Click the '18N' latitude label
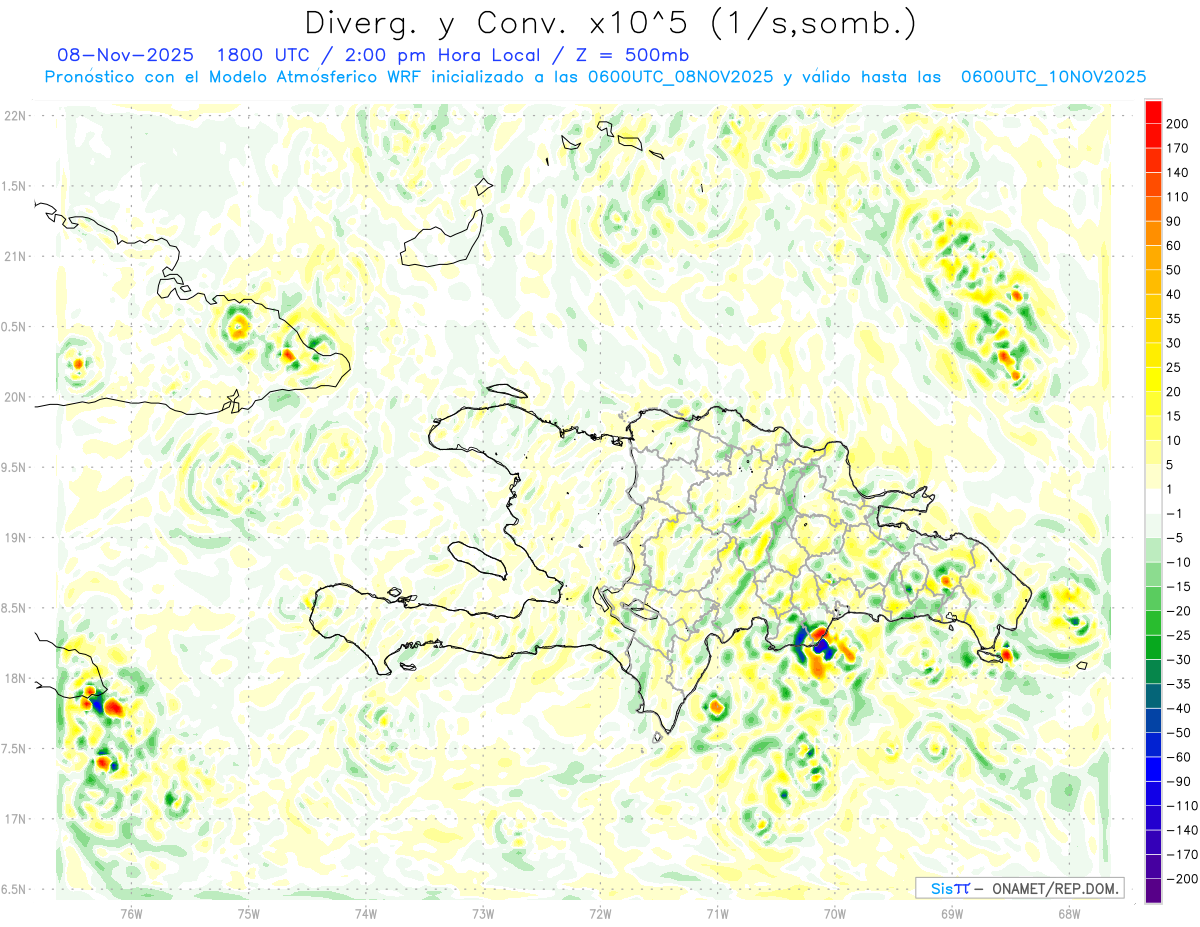 (x=14, y=678)
